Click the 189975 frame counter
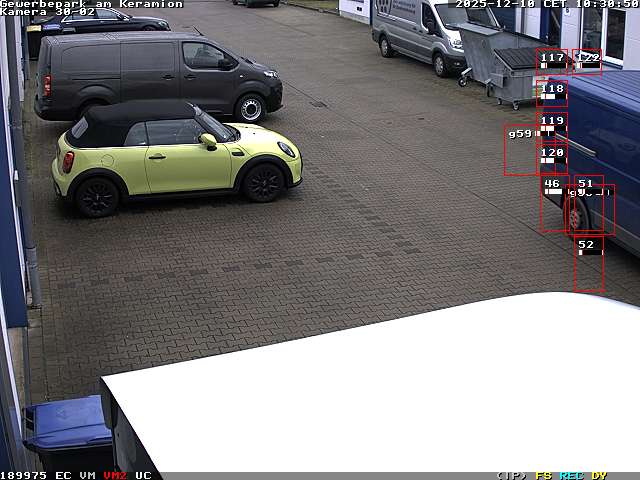Viewport: 640px width, 480px height. [x=24, y=475]
